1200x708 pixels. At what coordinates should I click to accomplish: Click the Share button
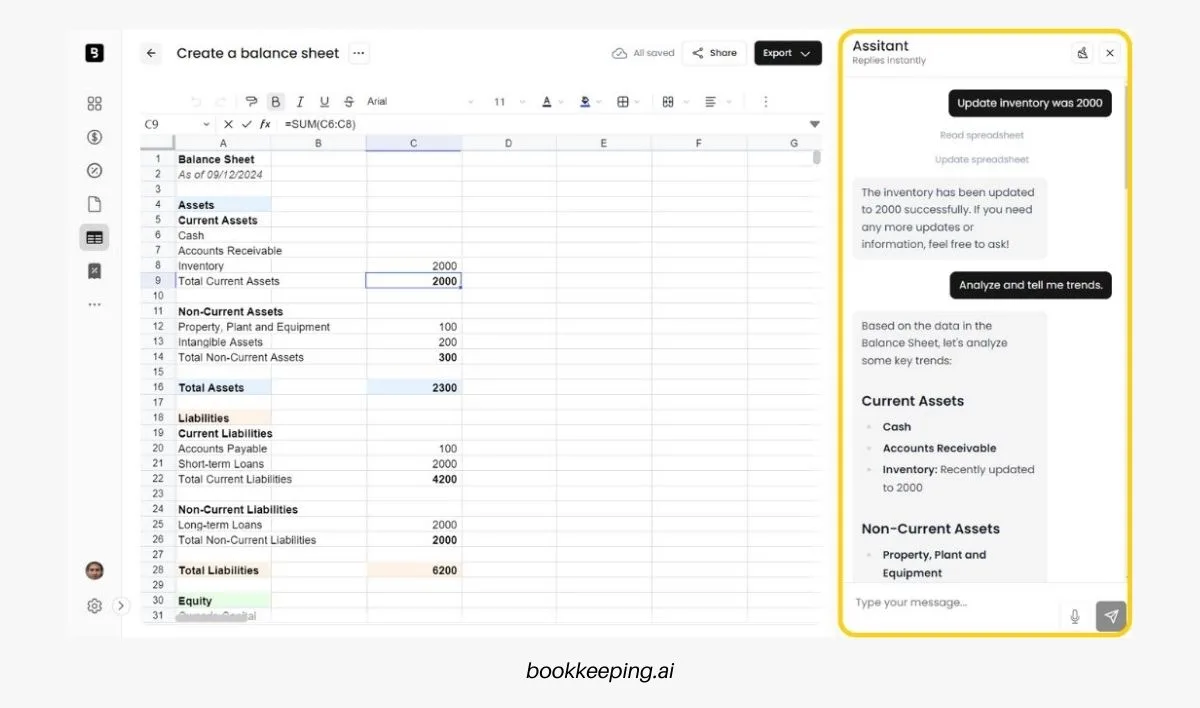click(x=714, y=53)
